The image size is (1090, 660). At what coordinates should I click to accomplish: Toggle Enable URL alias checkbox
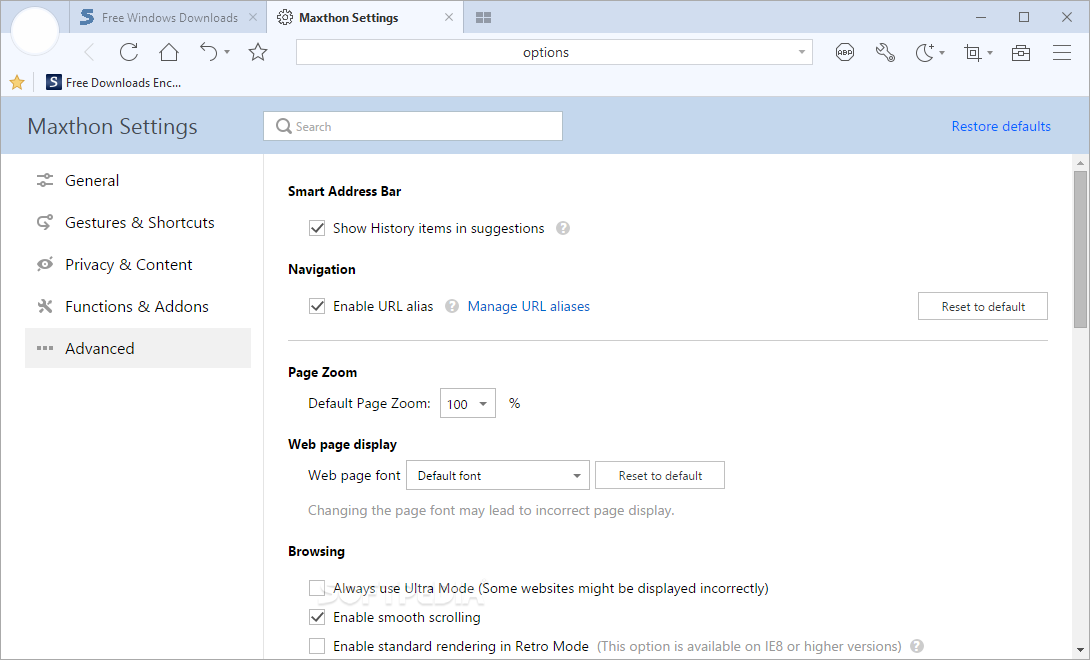(317, 306)
